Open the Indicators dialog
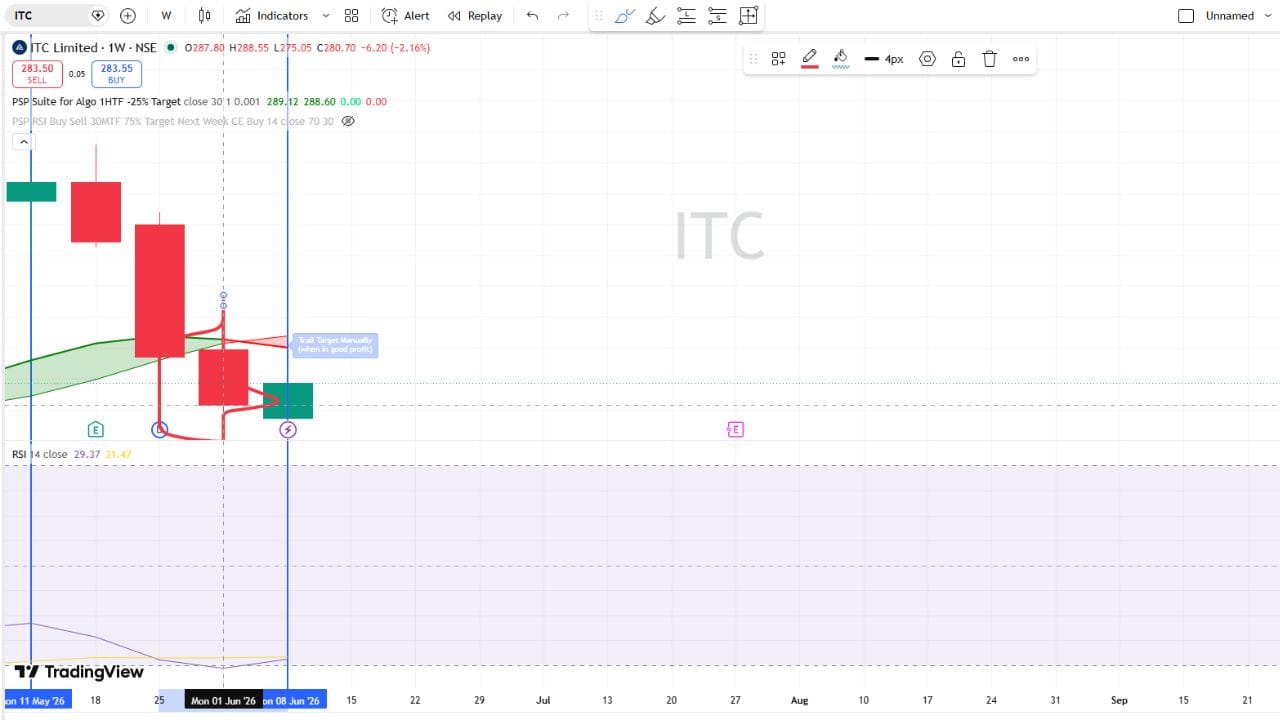Screen dimensions: 1280x720 (272, 16)
